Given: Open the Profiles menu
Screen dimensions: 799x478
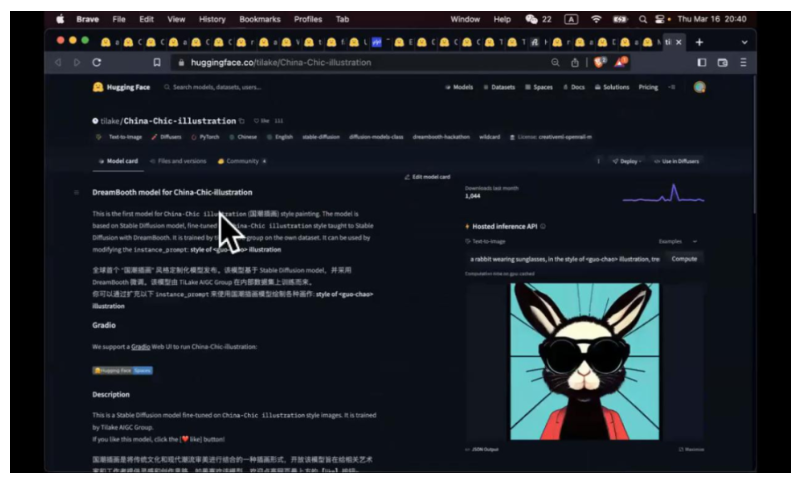Looking at the screenshot, I should [x=308, y=19].
